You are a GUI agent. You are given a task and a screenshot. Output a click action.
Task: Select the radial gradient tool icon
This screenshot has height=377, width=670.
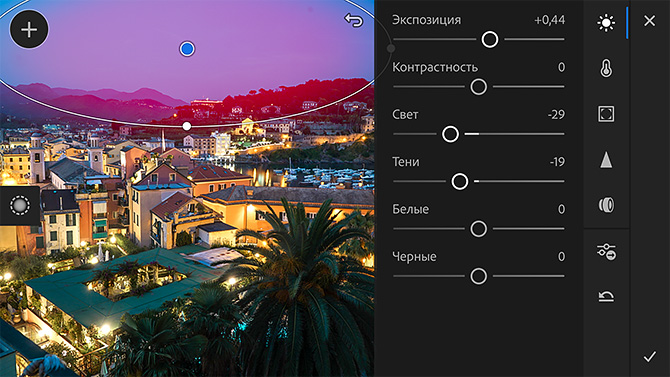20,206
